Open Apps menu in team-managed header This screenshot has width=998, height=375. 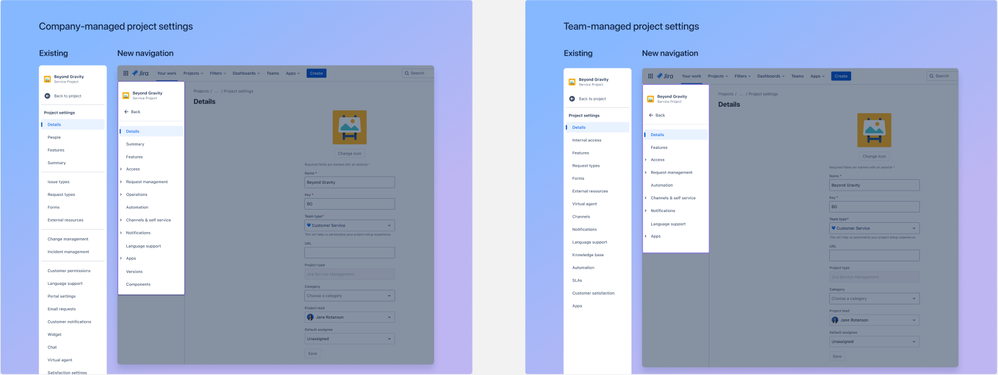pos(817,76)
